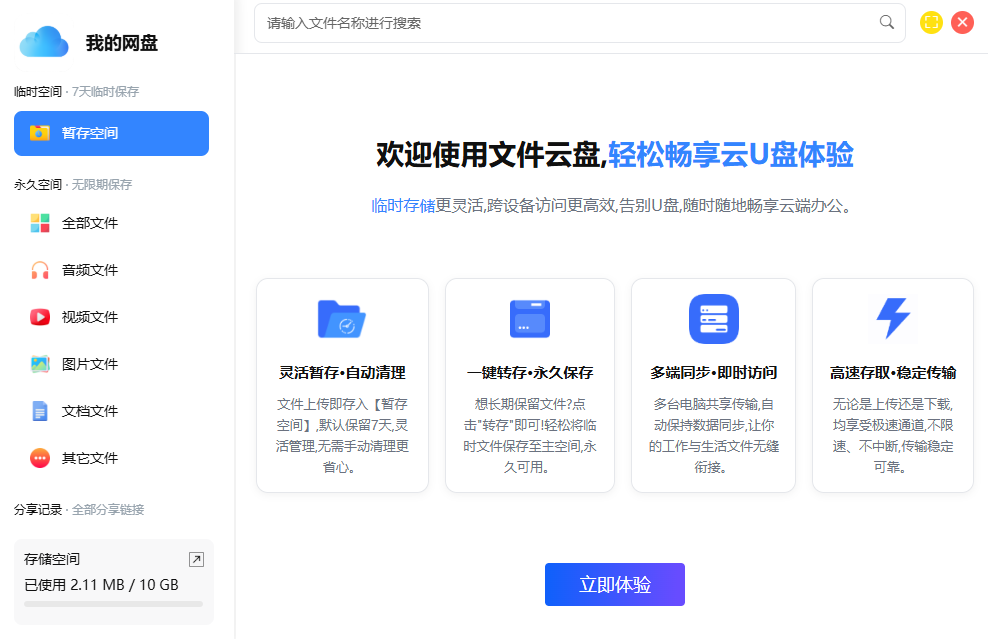Click the yellow fullscreen window icon
Screen dimensions: 988x639
(x=931, y=22)
